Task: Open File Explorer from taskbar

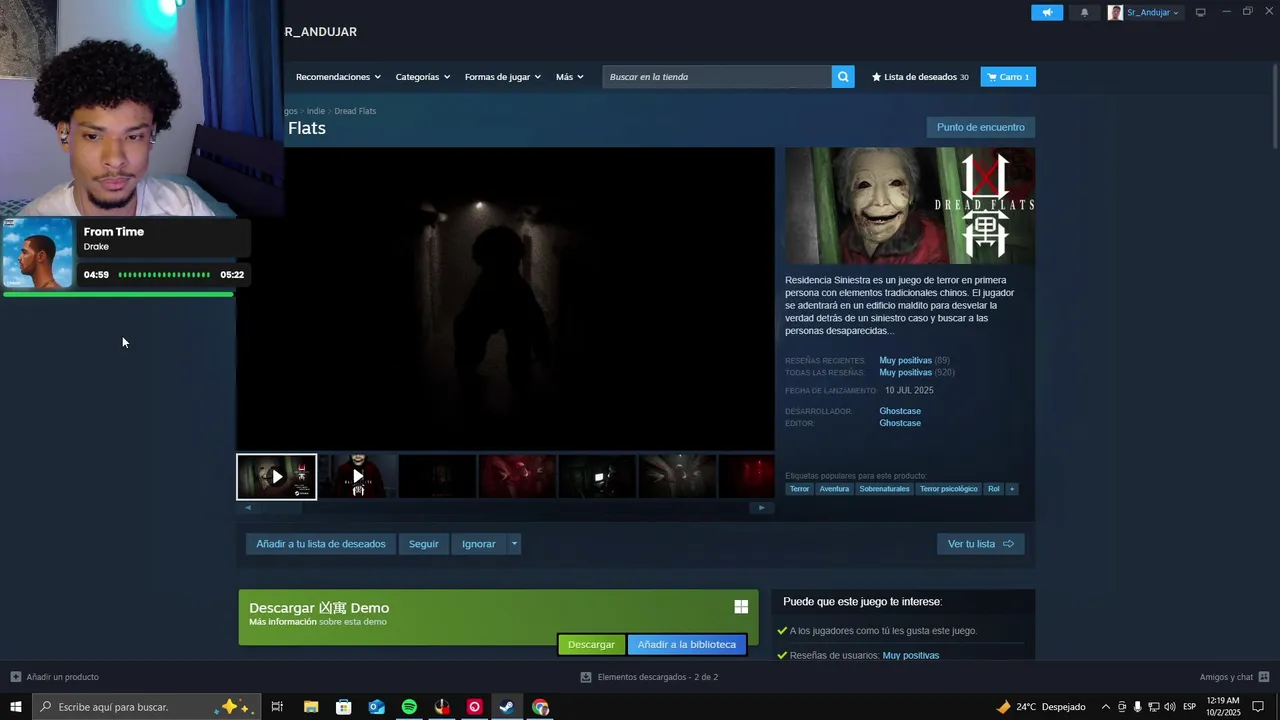Action: tap(311, 707)
